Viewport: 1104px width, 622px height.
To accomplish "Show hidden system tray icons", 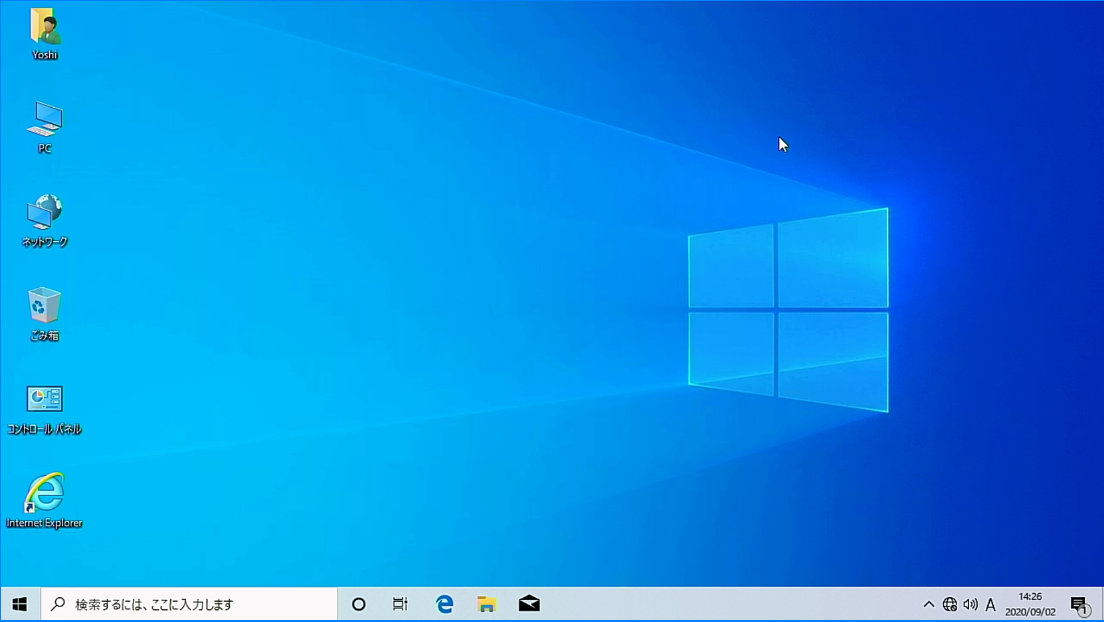I will [x=929, y=604].
